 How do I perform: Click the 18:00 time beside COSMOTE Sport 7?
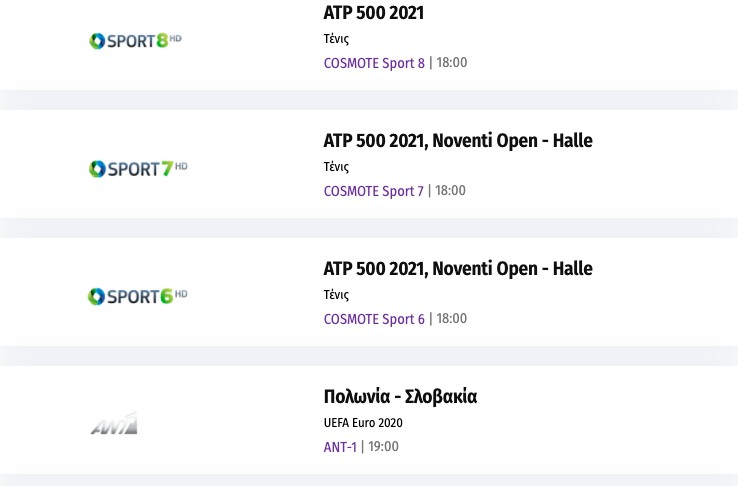pyautogui.click(x=451, y=191)
